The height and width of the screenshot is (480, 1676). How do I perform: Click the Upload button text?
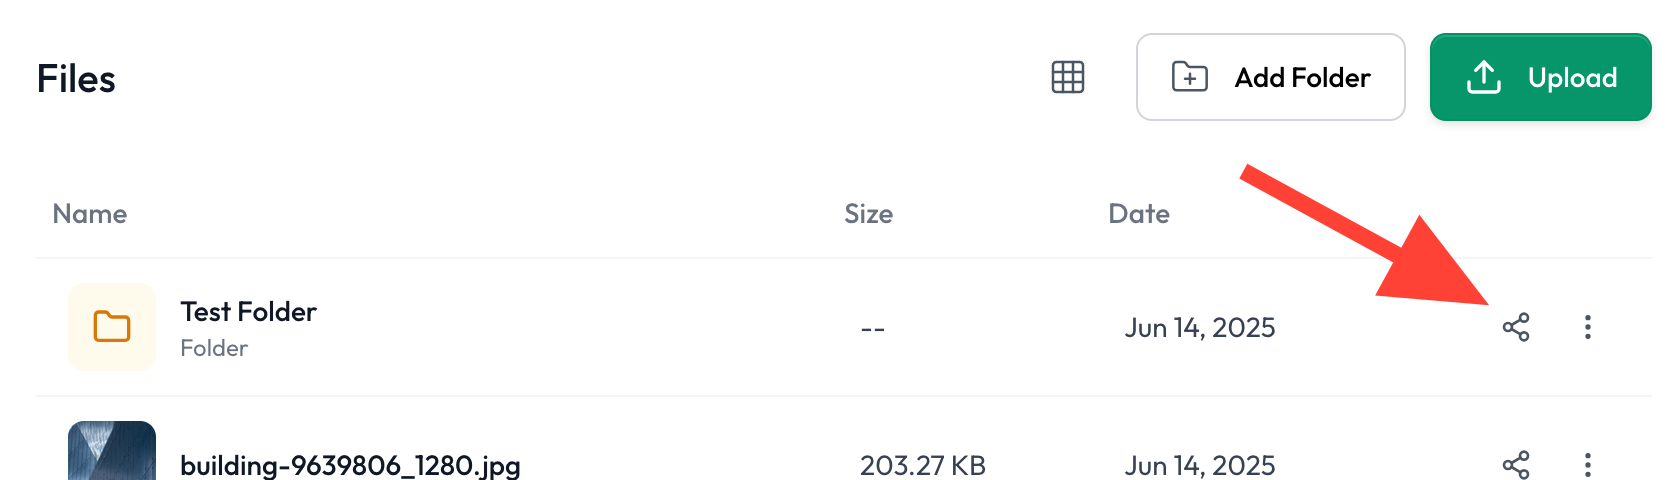(x=1572, y=78)
